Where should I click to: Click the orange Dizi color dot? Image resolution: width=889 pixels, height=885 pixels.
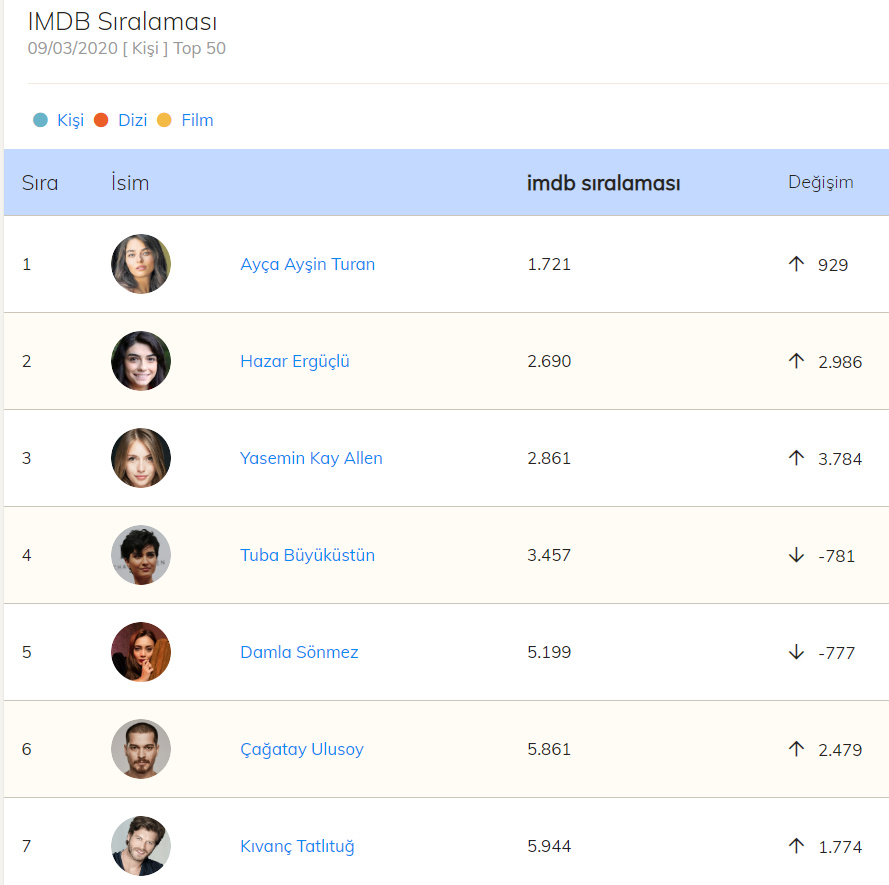101,120
